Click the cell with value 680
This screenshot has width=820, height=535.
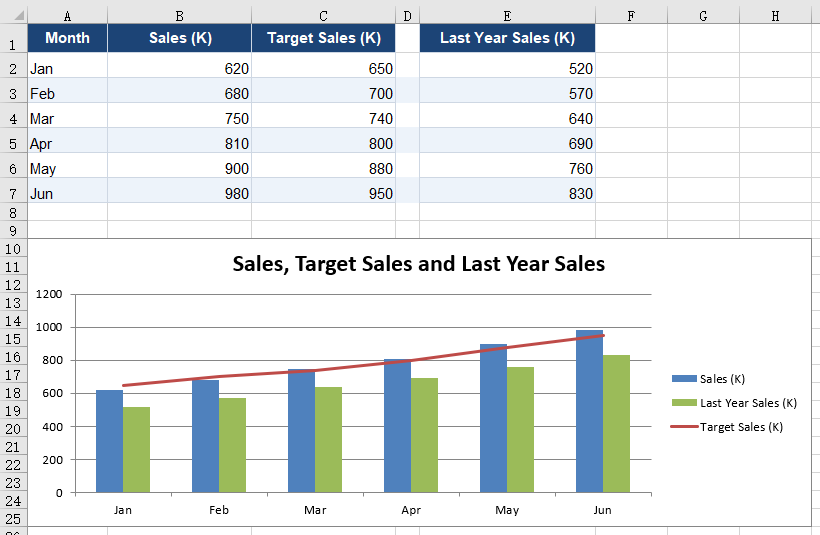tap(179, 90)
